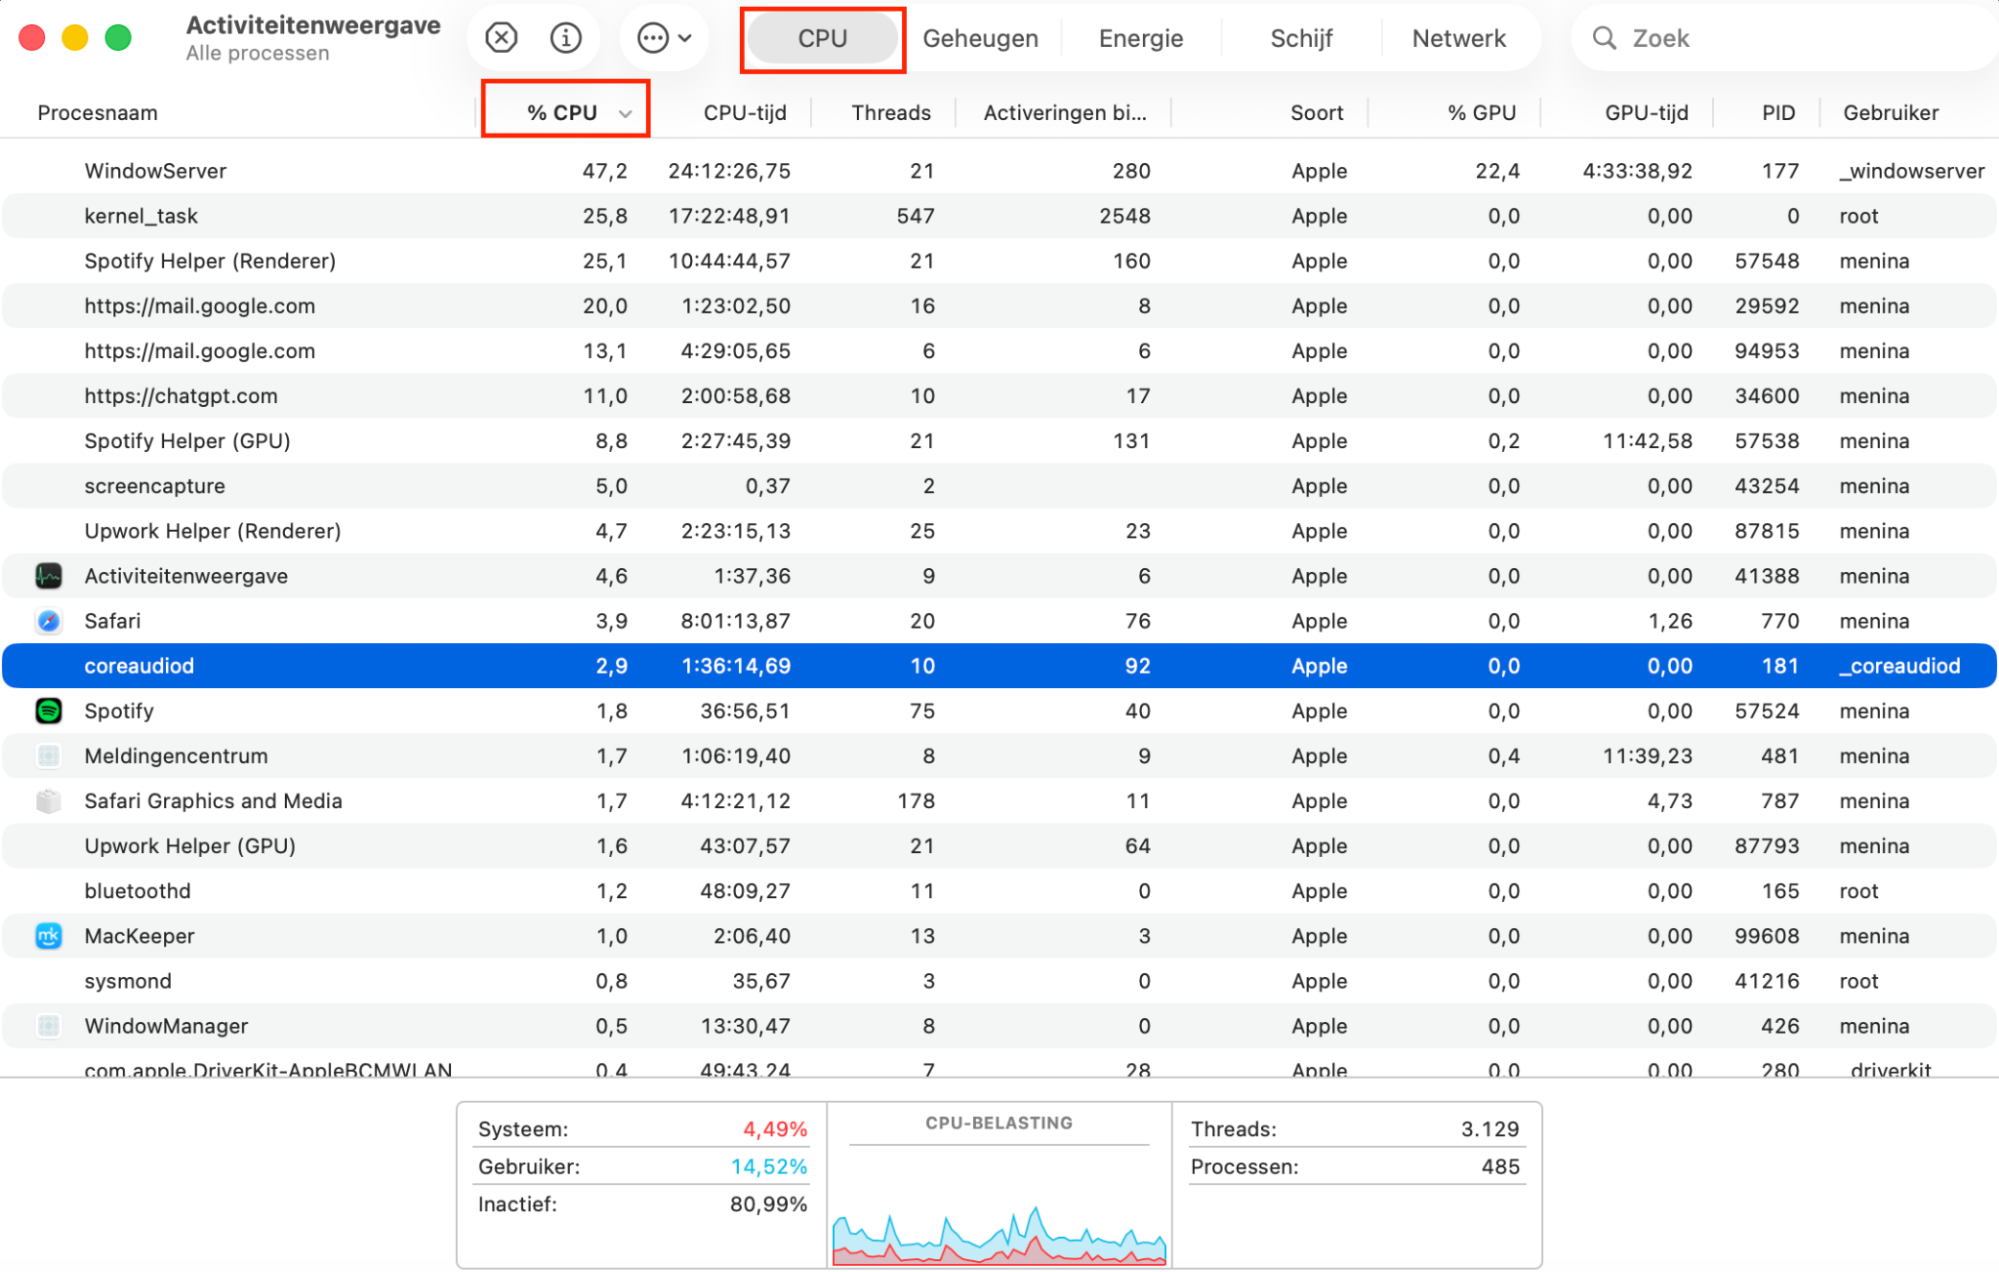Expand the Activeringen bi… column header

click(1063, 112)
